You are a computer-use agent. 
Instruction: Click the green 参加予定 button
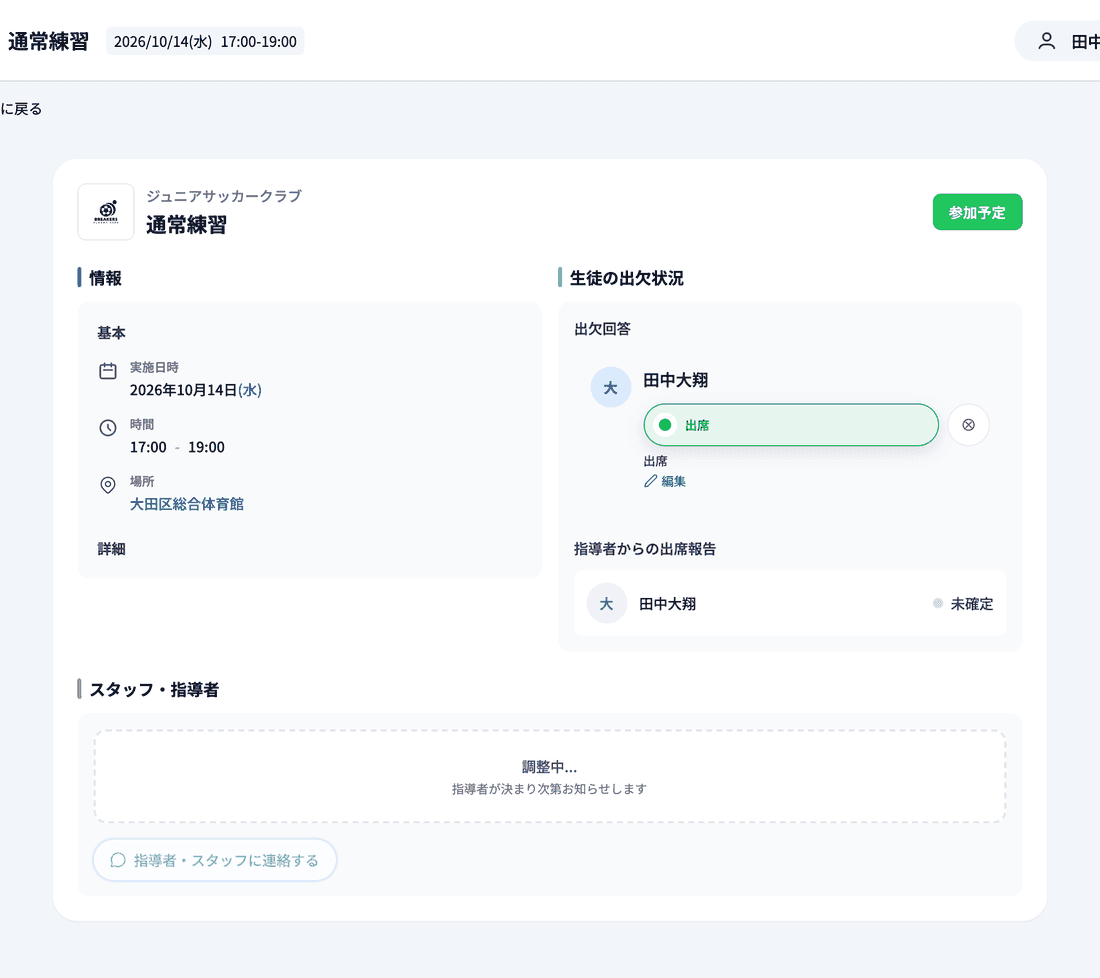coord(977,212)
